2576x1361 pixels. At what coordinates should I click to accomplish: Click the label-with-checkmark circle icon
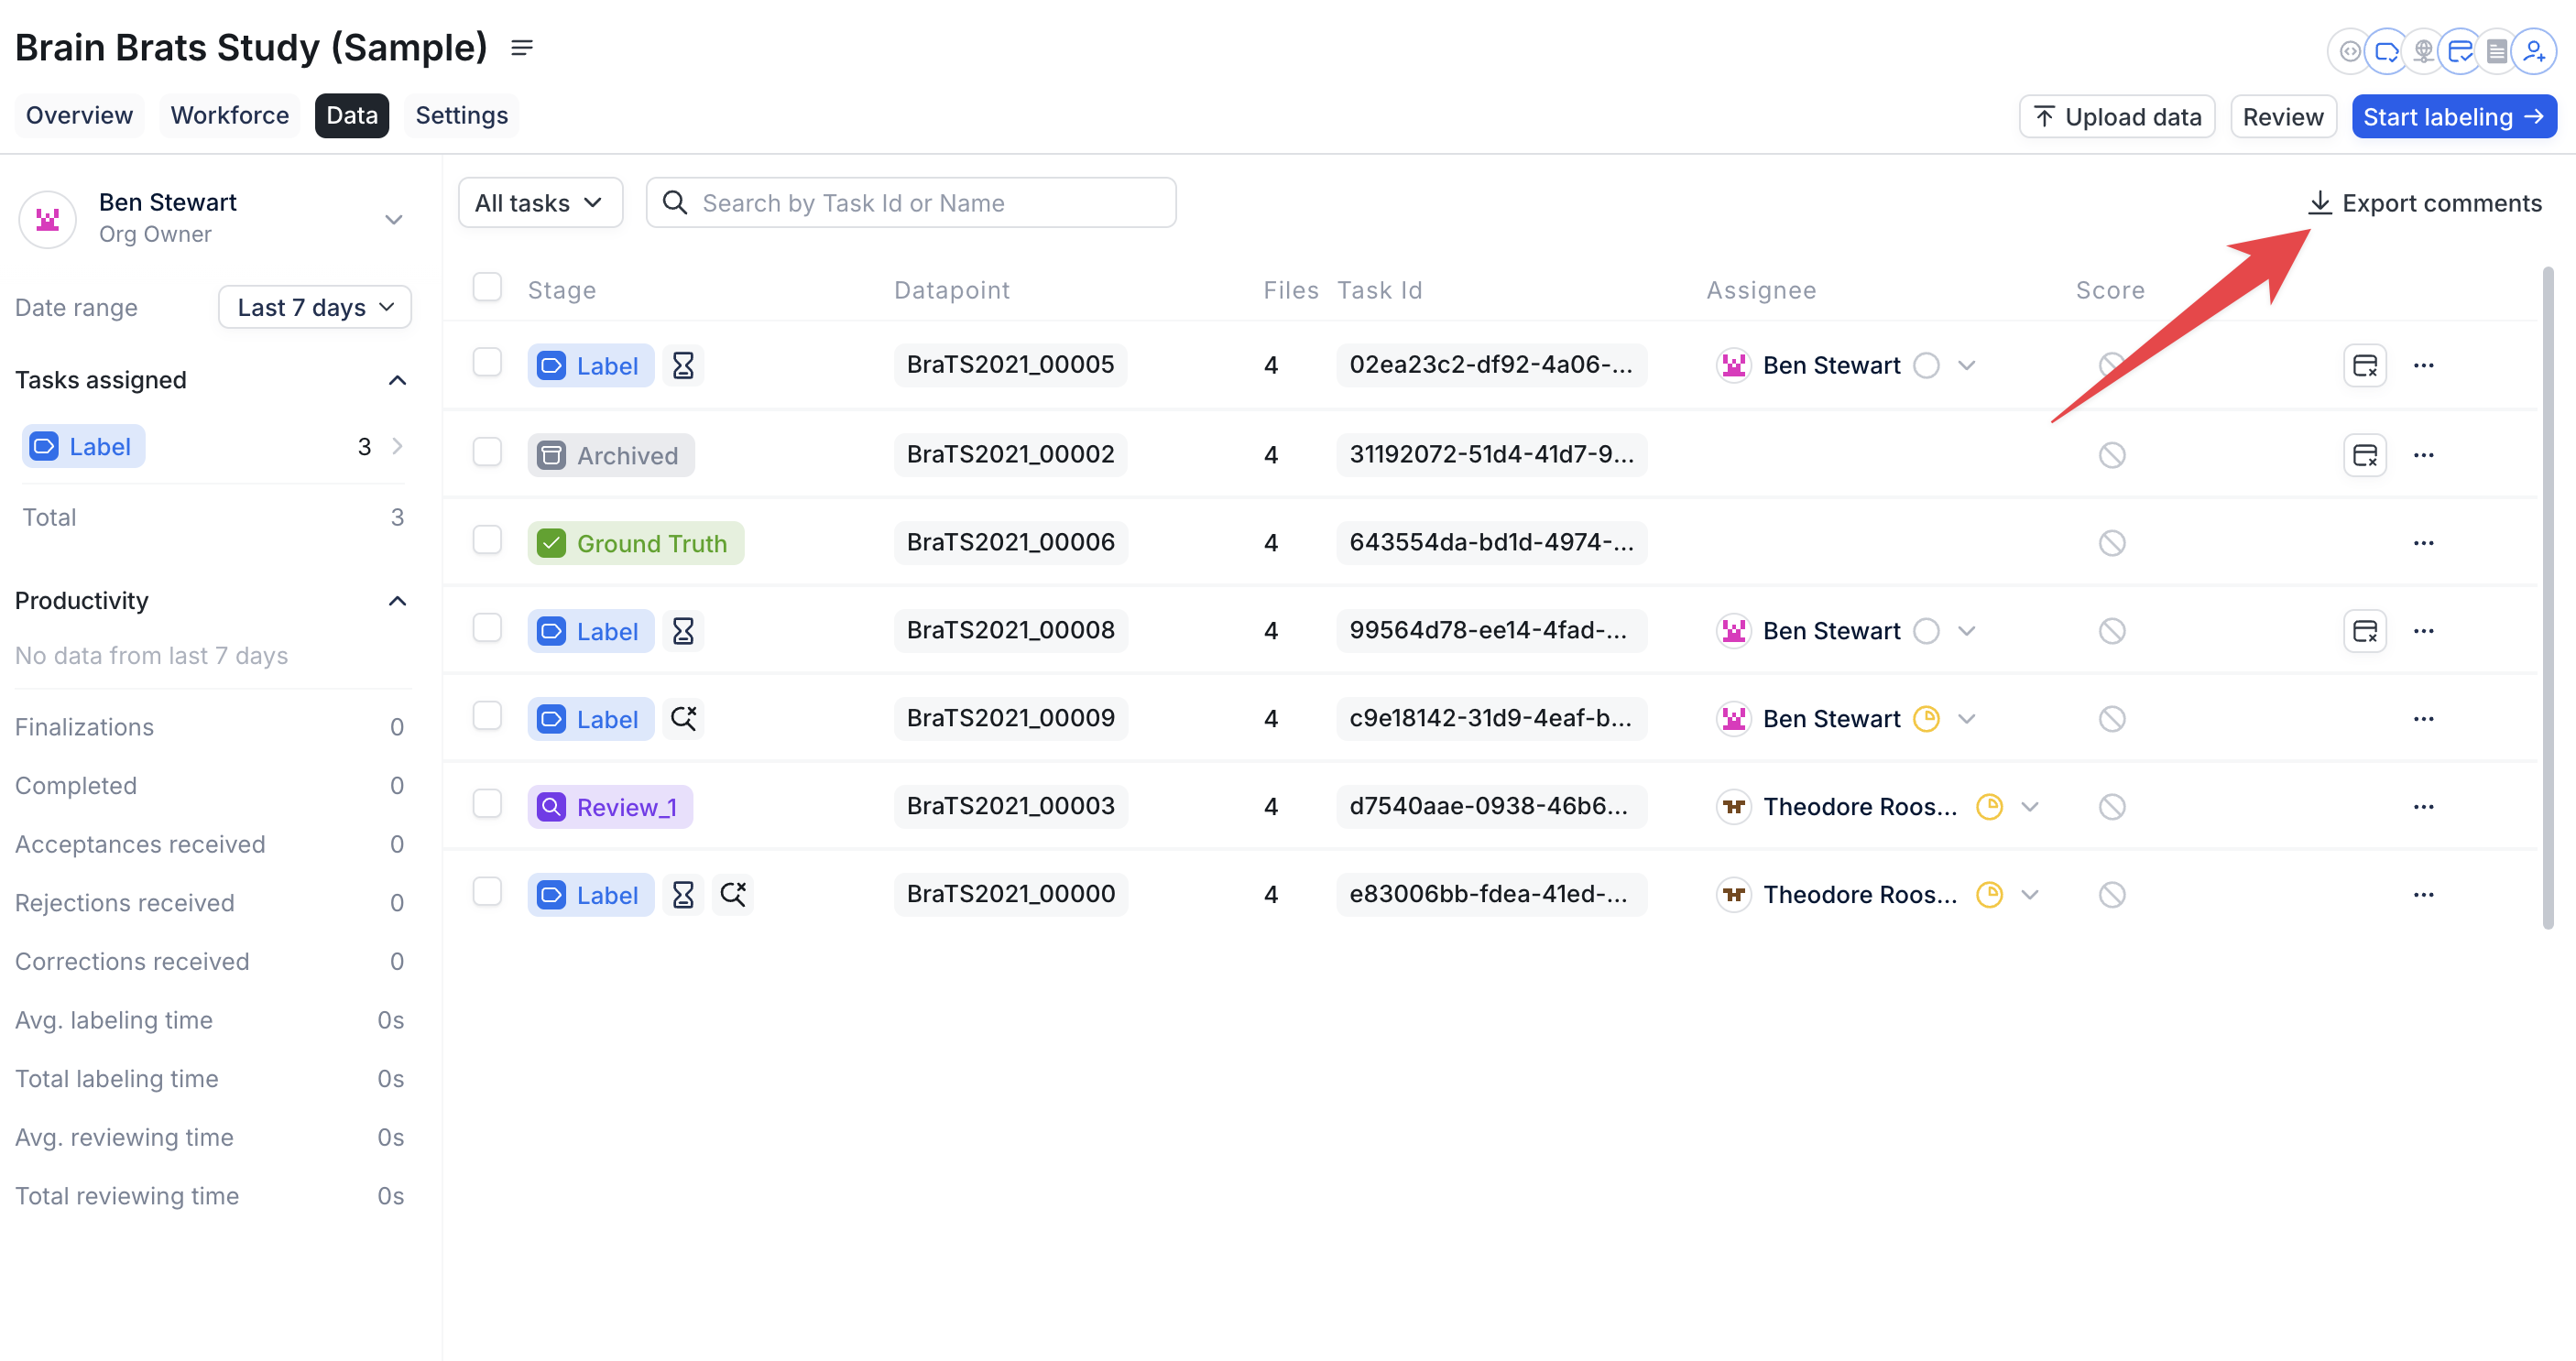(2387, 51)
